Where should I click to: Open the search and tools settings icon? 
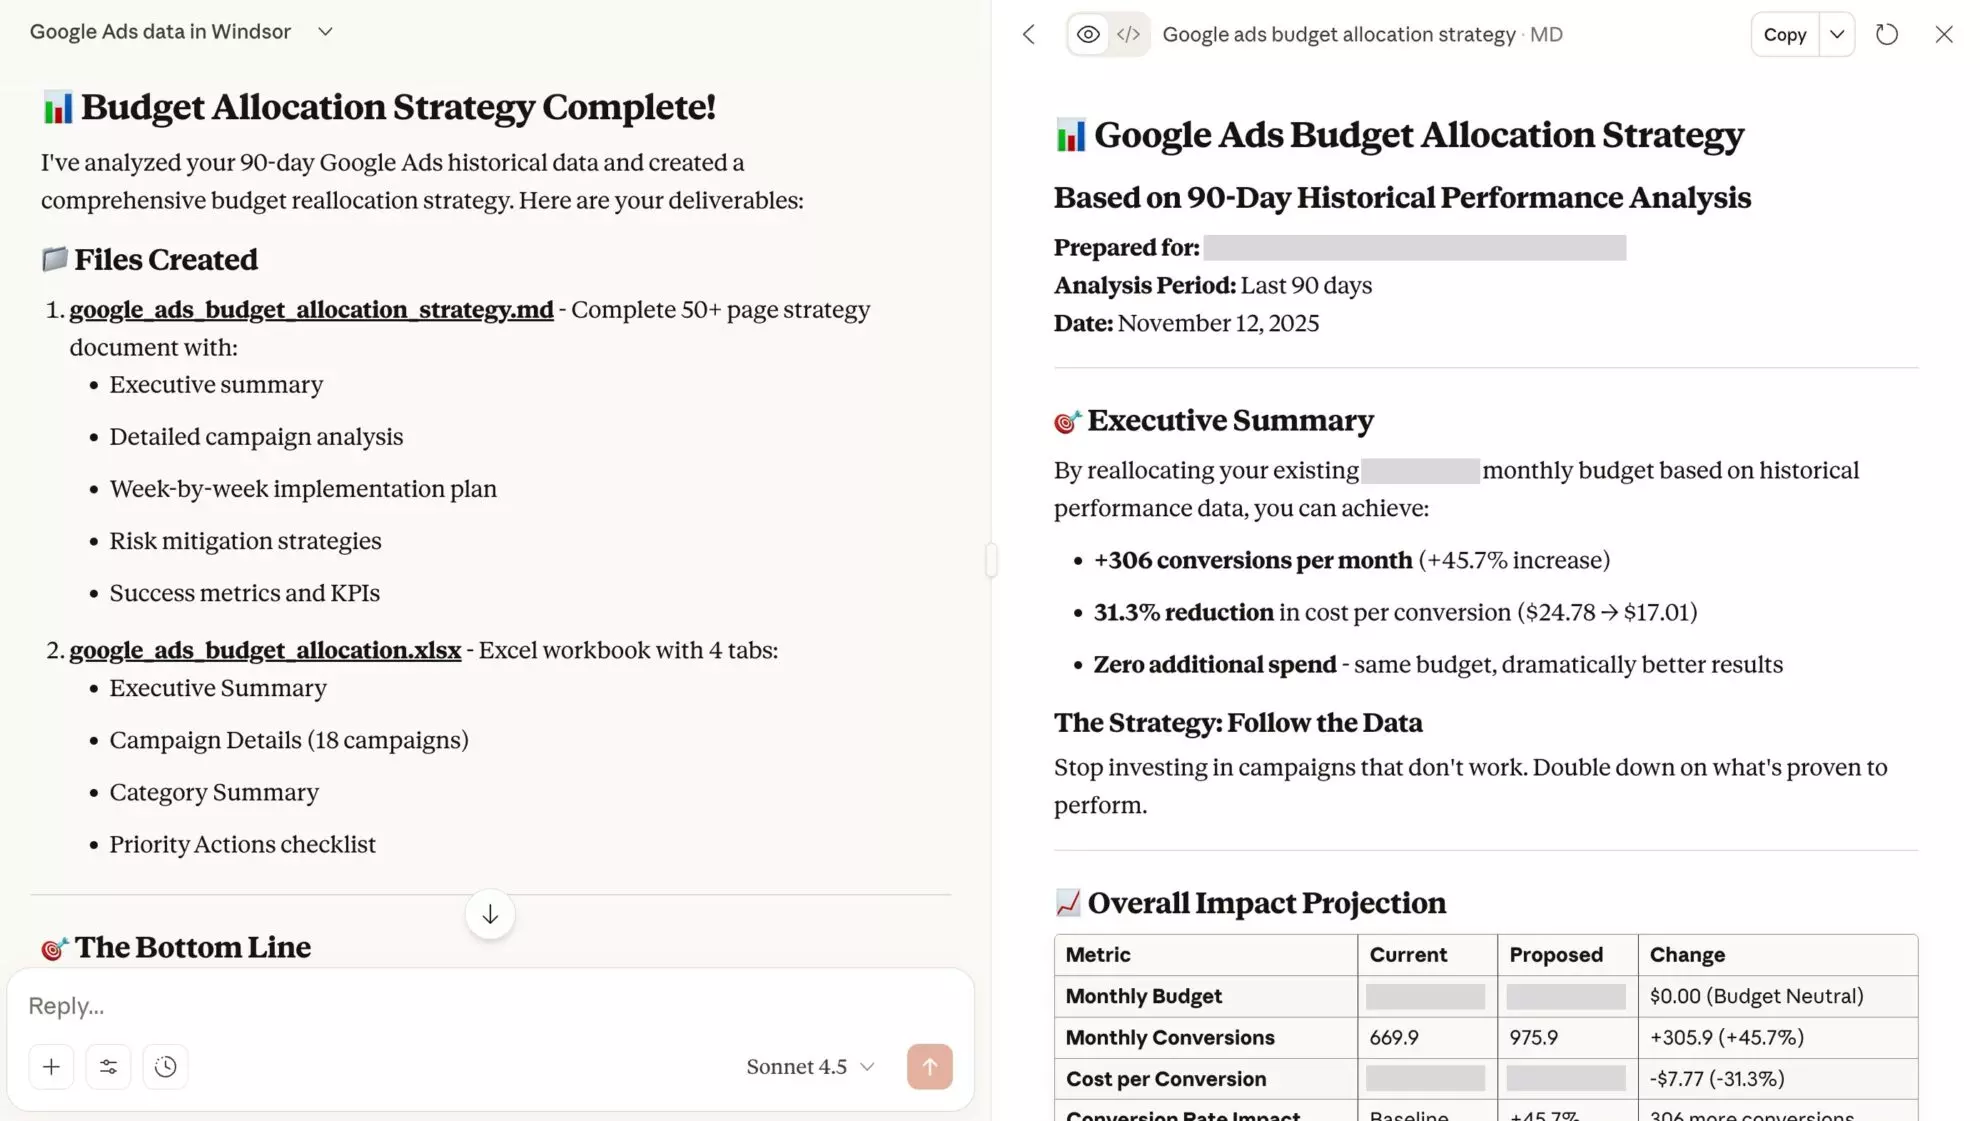coord(108,1067)
